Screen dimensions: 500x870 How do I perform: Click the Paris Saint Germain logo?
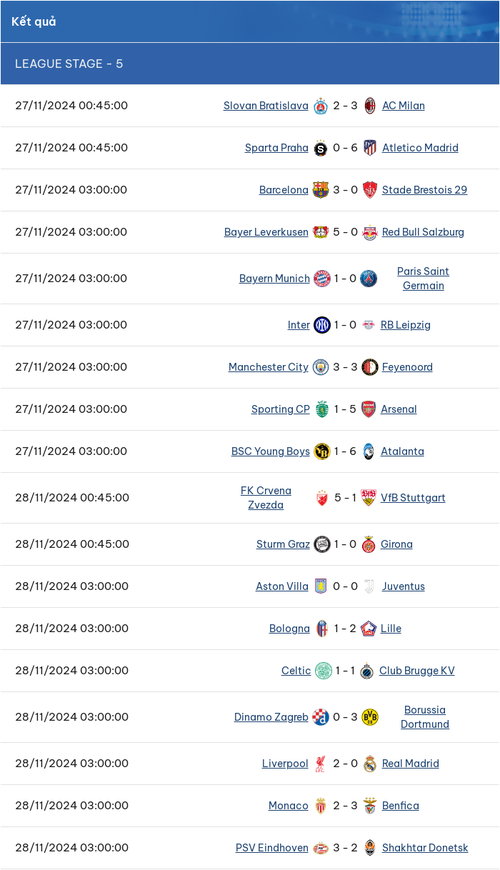click(368, 279)
